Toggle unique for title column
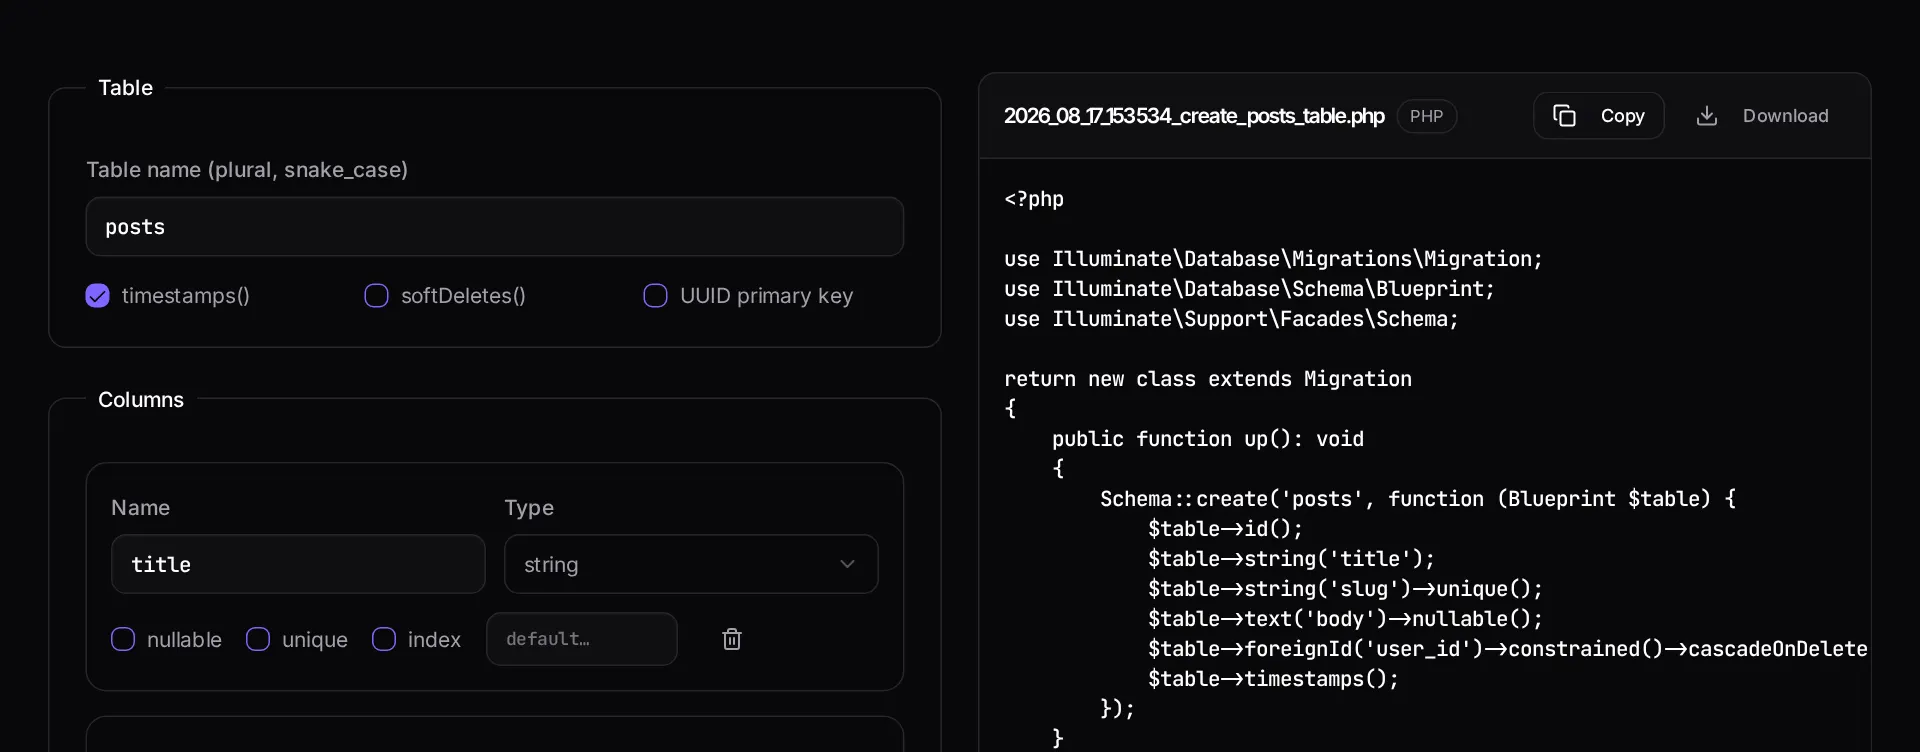1920x752 pixels. (x=258, y=639)
